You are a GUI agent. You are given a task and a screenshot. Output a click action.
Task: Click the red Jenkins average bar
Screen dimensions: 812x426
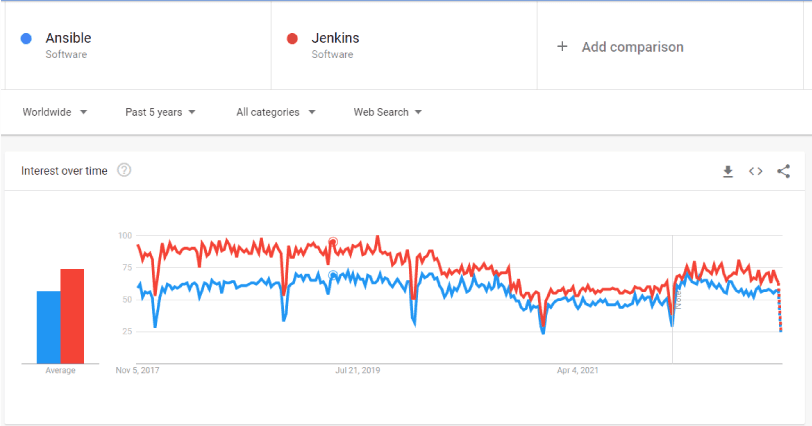point(72,316)
